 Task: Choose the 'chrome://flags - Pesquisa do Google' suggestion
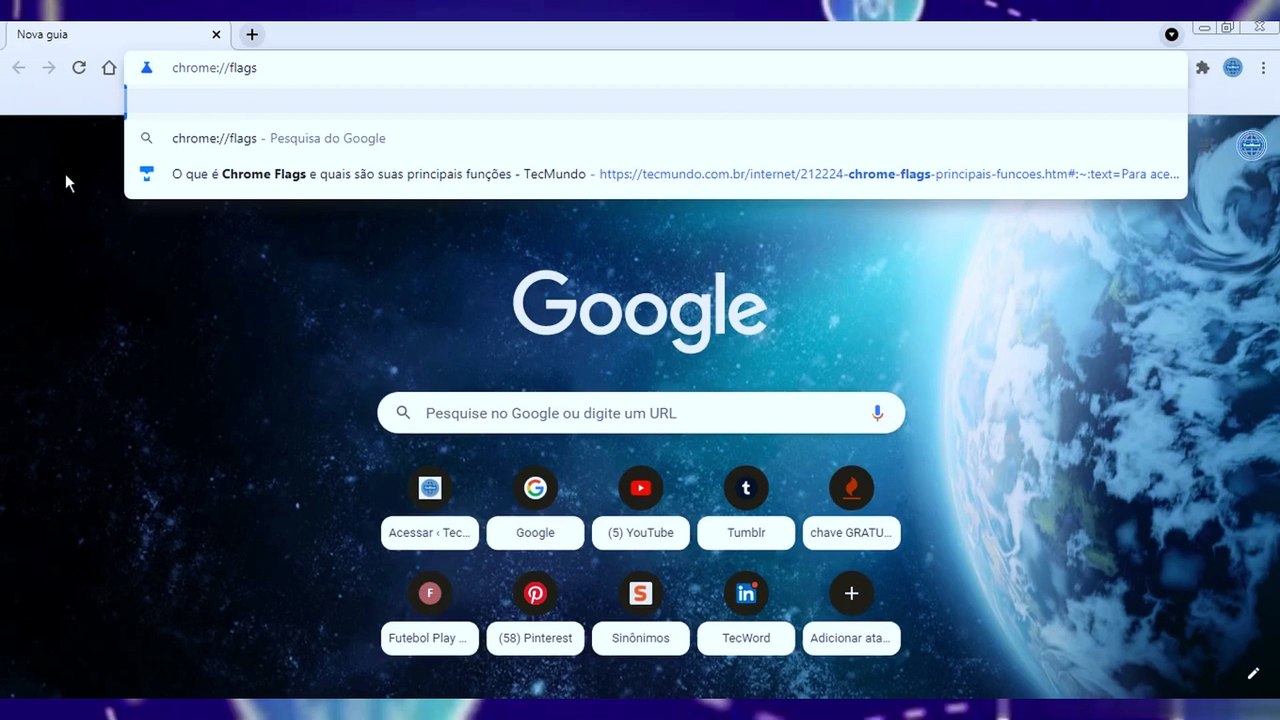coord(656,138)
